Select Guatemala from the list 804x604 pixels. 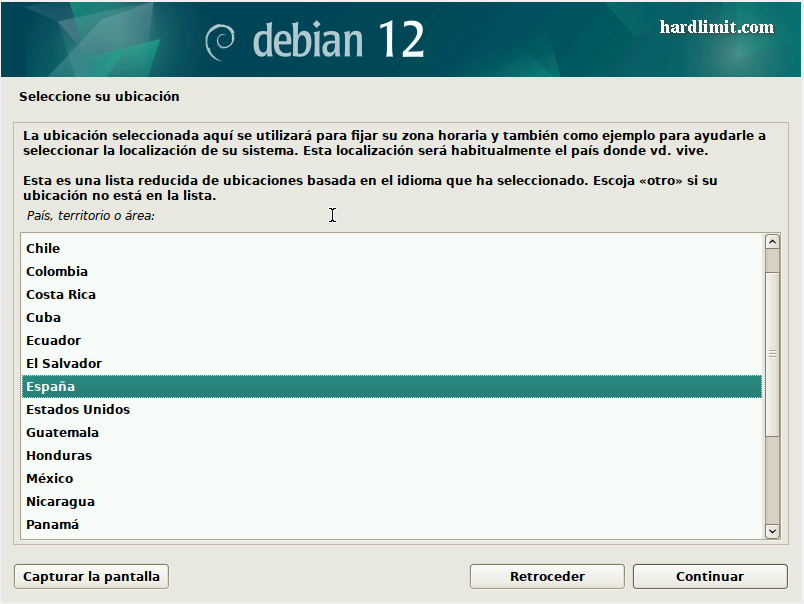click(x=62, y=432)
